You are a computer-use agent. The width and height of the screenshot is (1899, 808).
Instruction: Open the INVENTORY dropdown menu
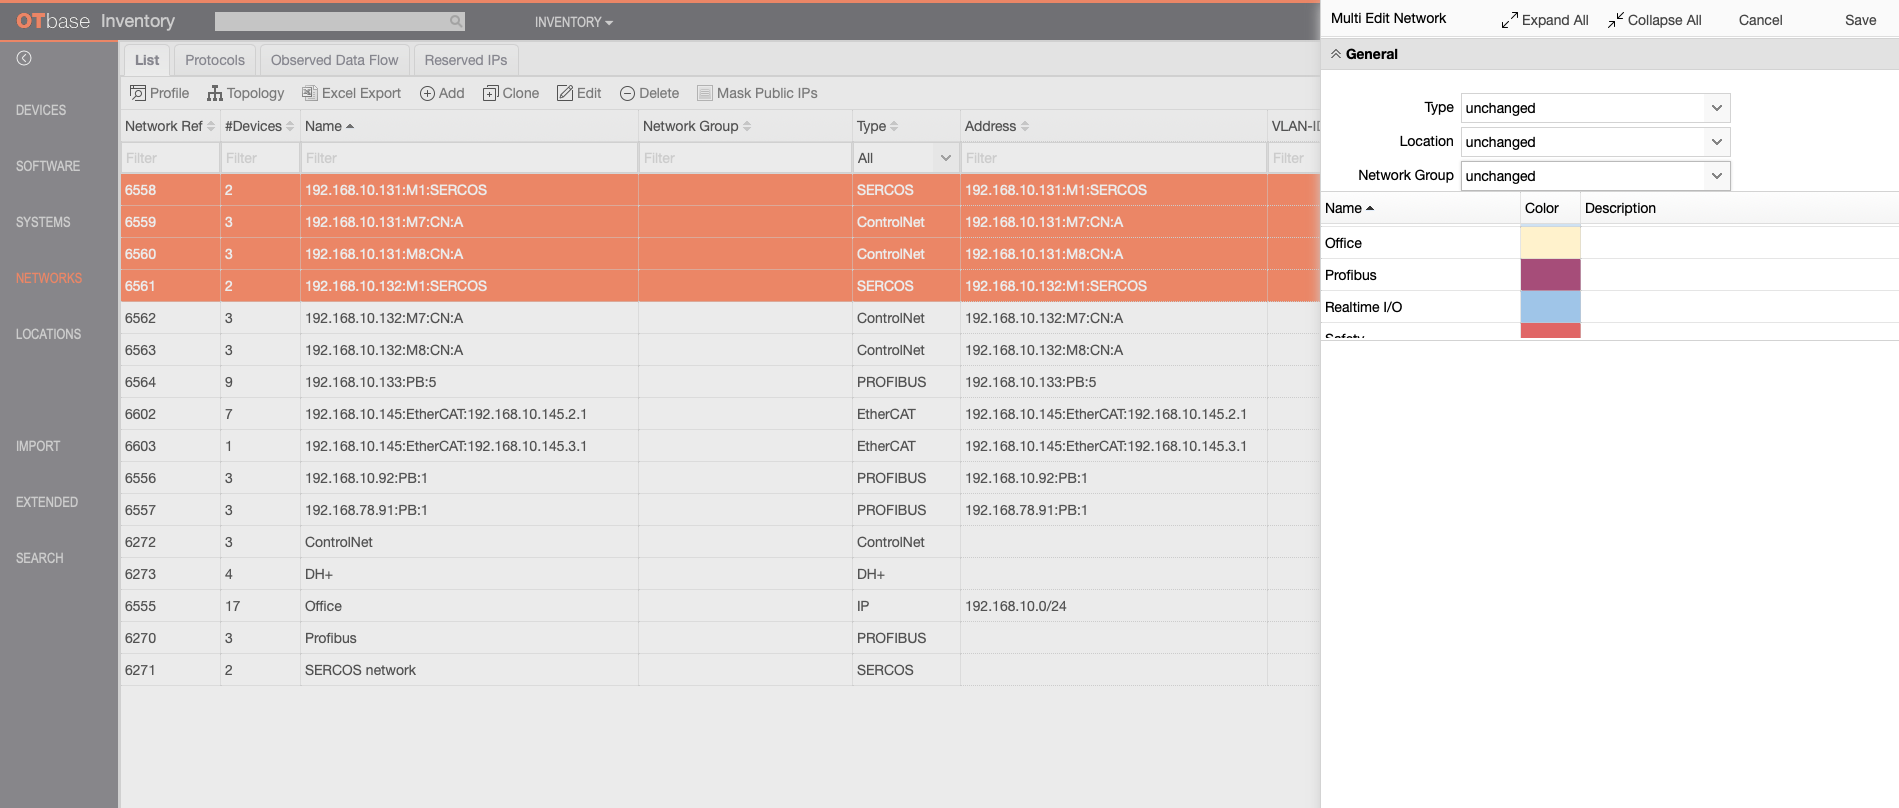click(x=574, y=22)
